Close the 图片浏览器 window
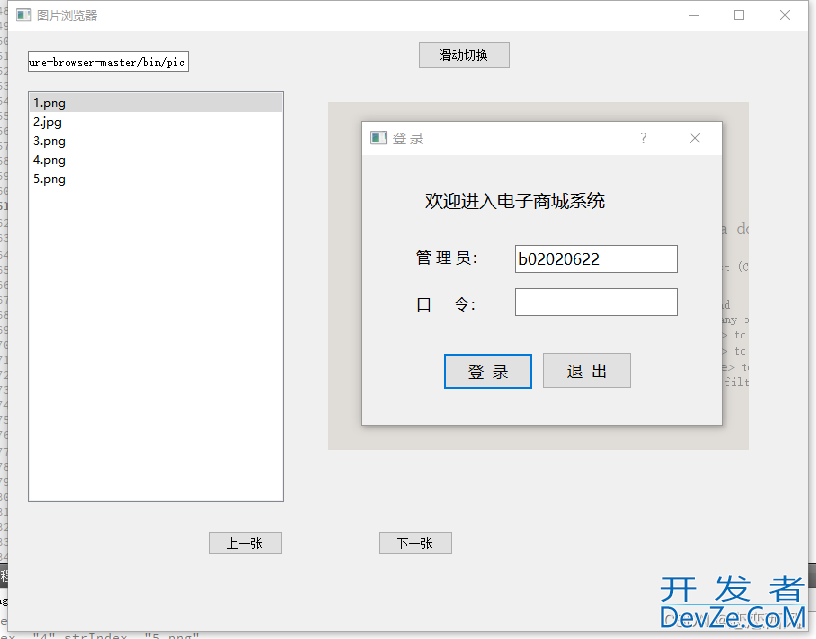 (785, 16)
